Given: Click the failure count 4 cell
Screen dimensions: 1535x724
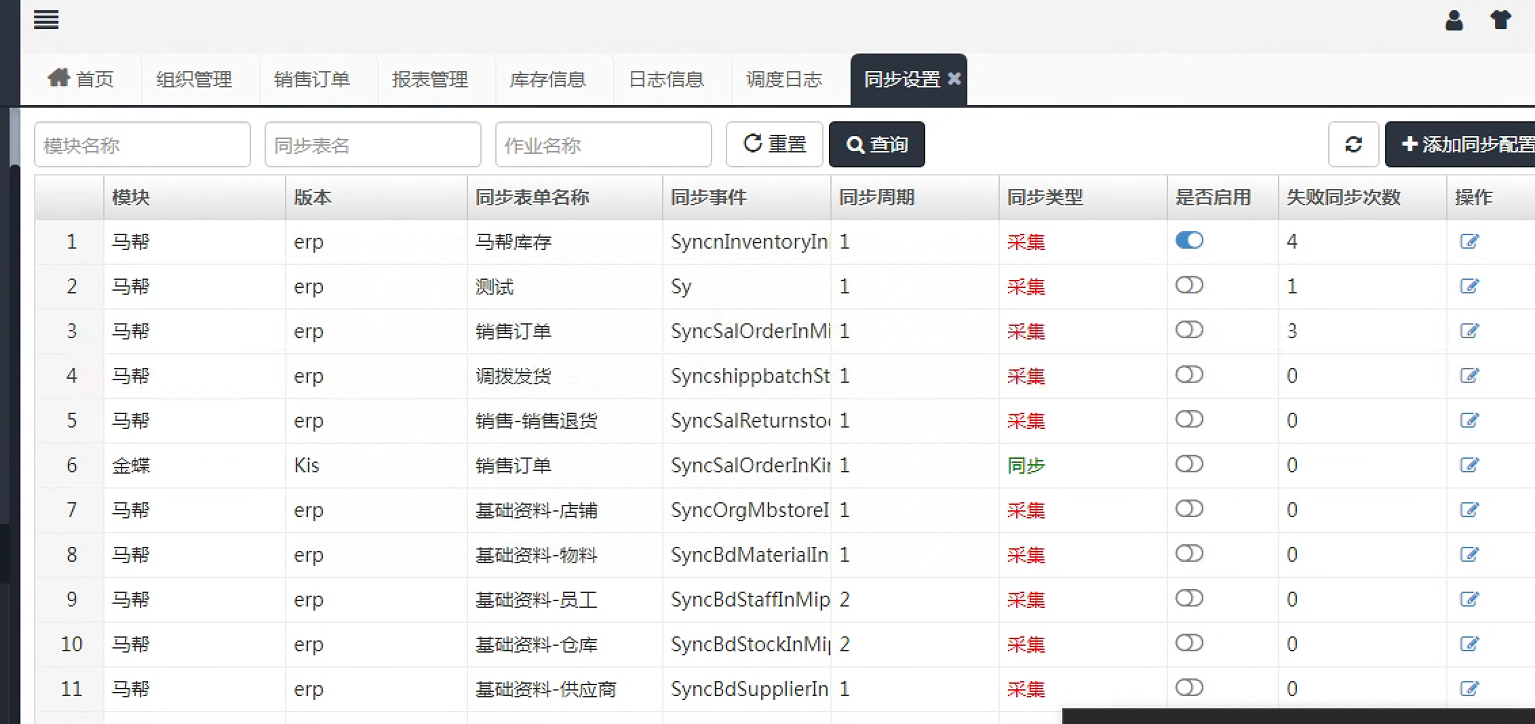Looking at the screenshot, I should 1363,241.
